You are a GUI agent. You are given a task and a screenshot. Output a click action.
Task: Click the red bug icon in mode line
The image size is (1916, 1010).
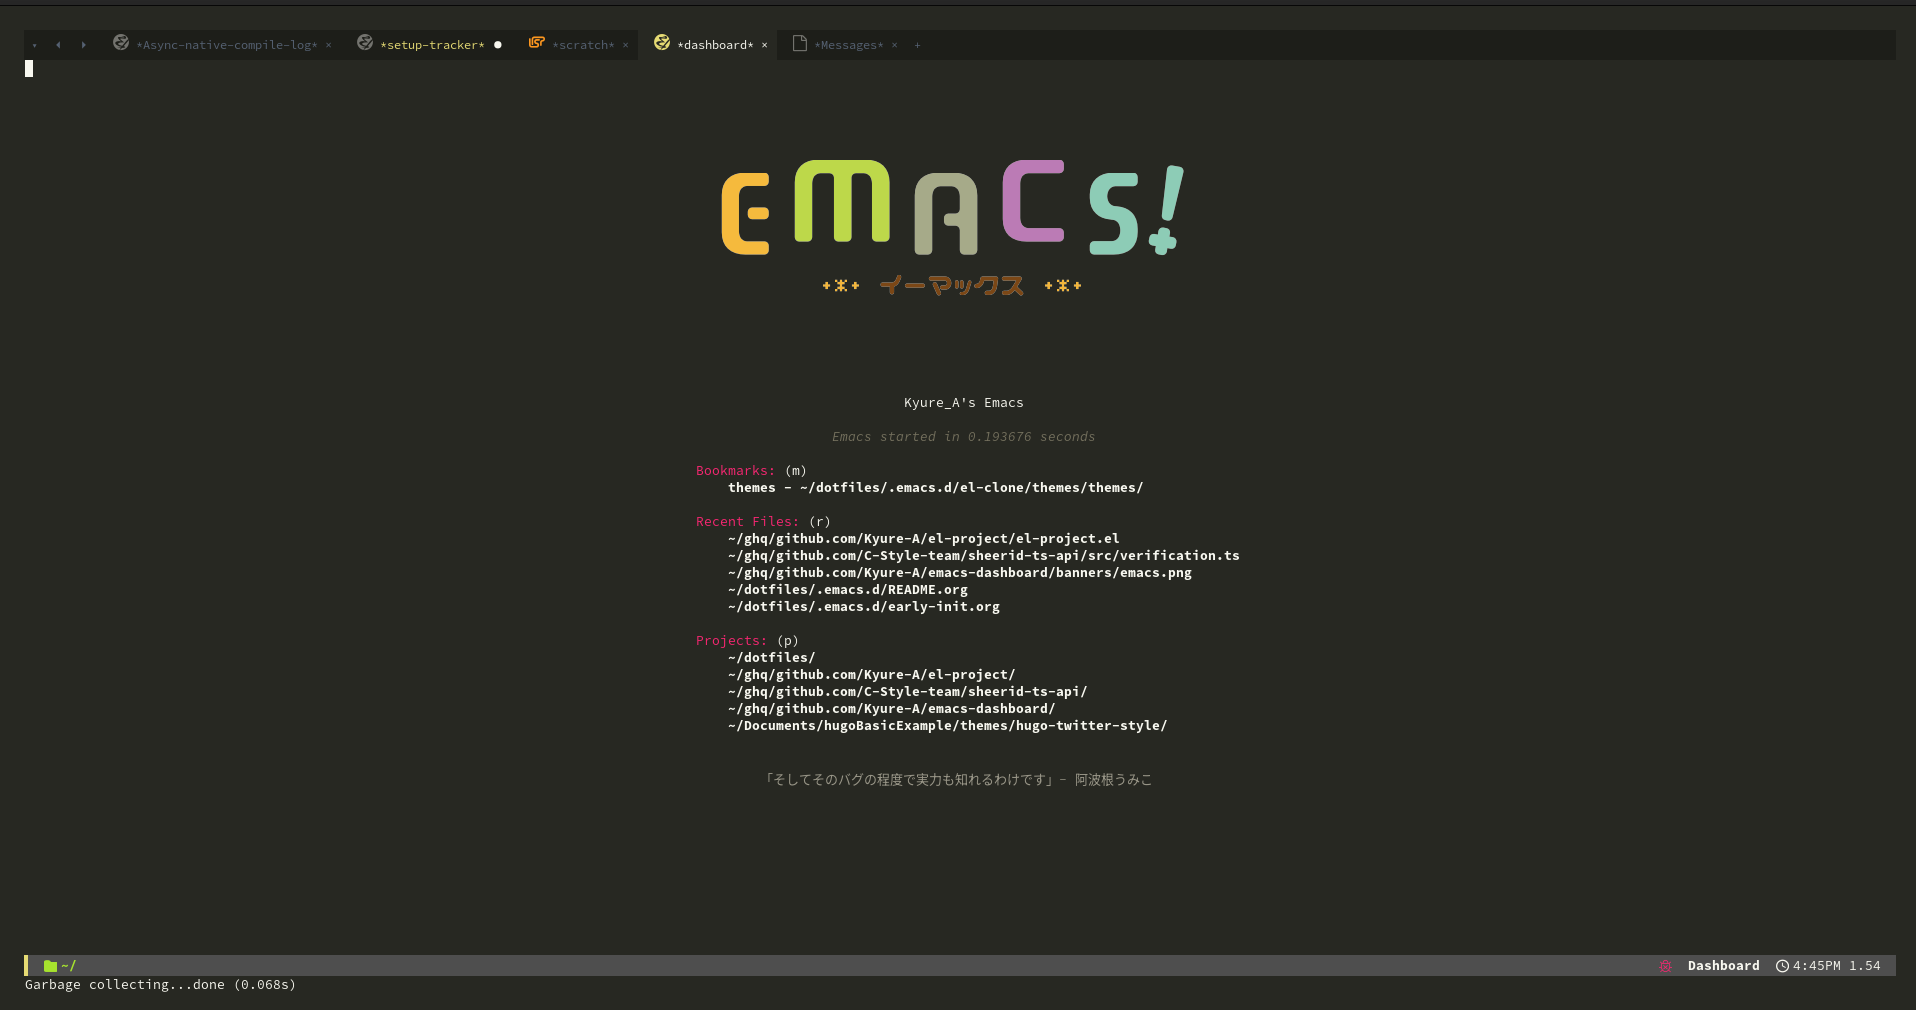click(x=1665, y=966)
